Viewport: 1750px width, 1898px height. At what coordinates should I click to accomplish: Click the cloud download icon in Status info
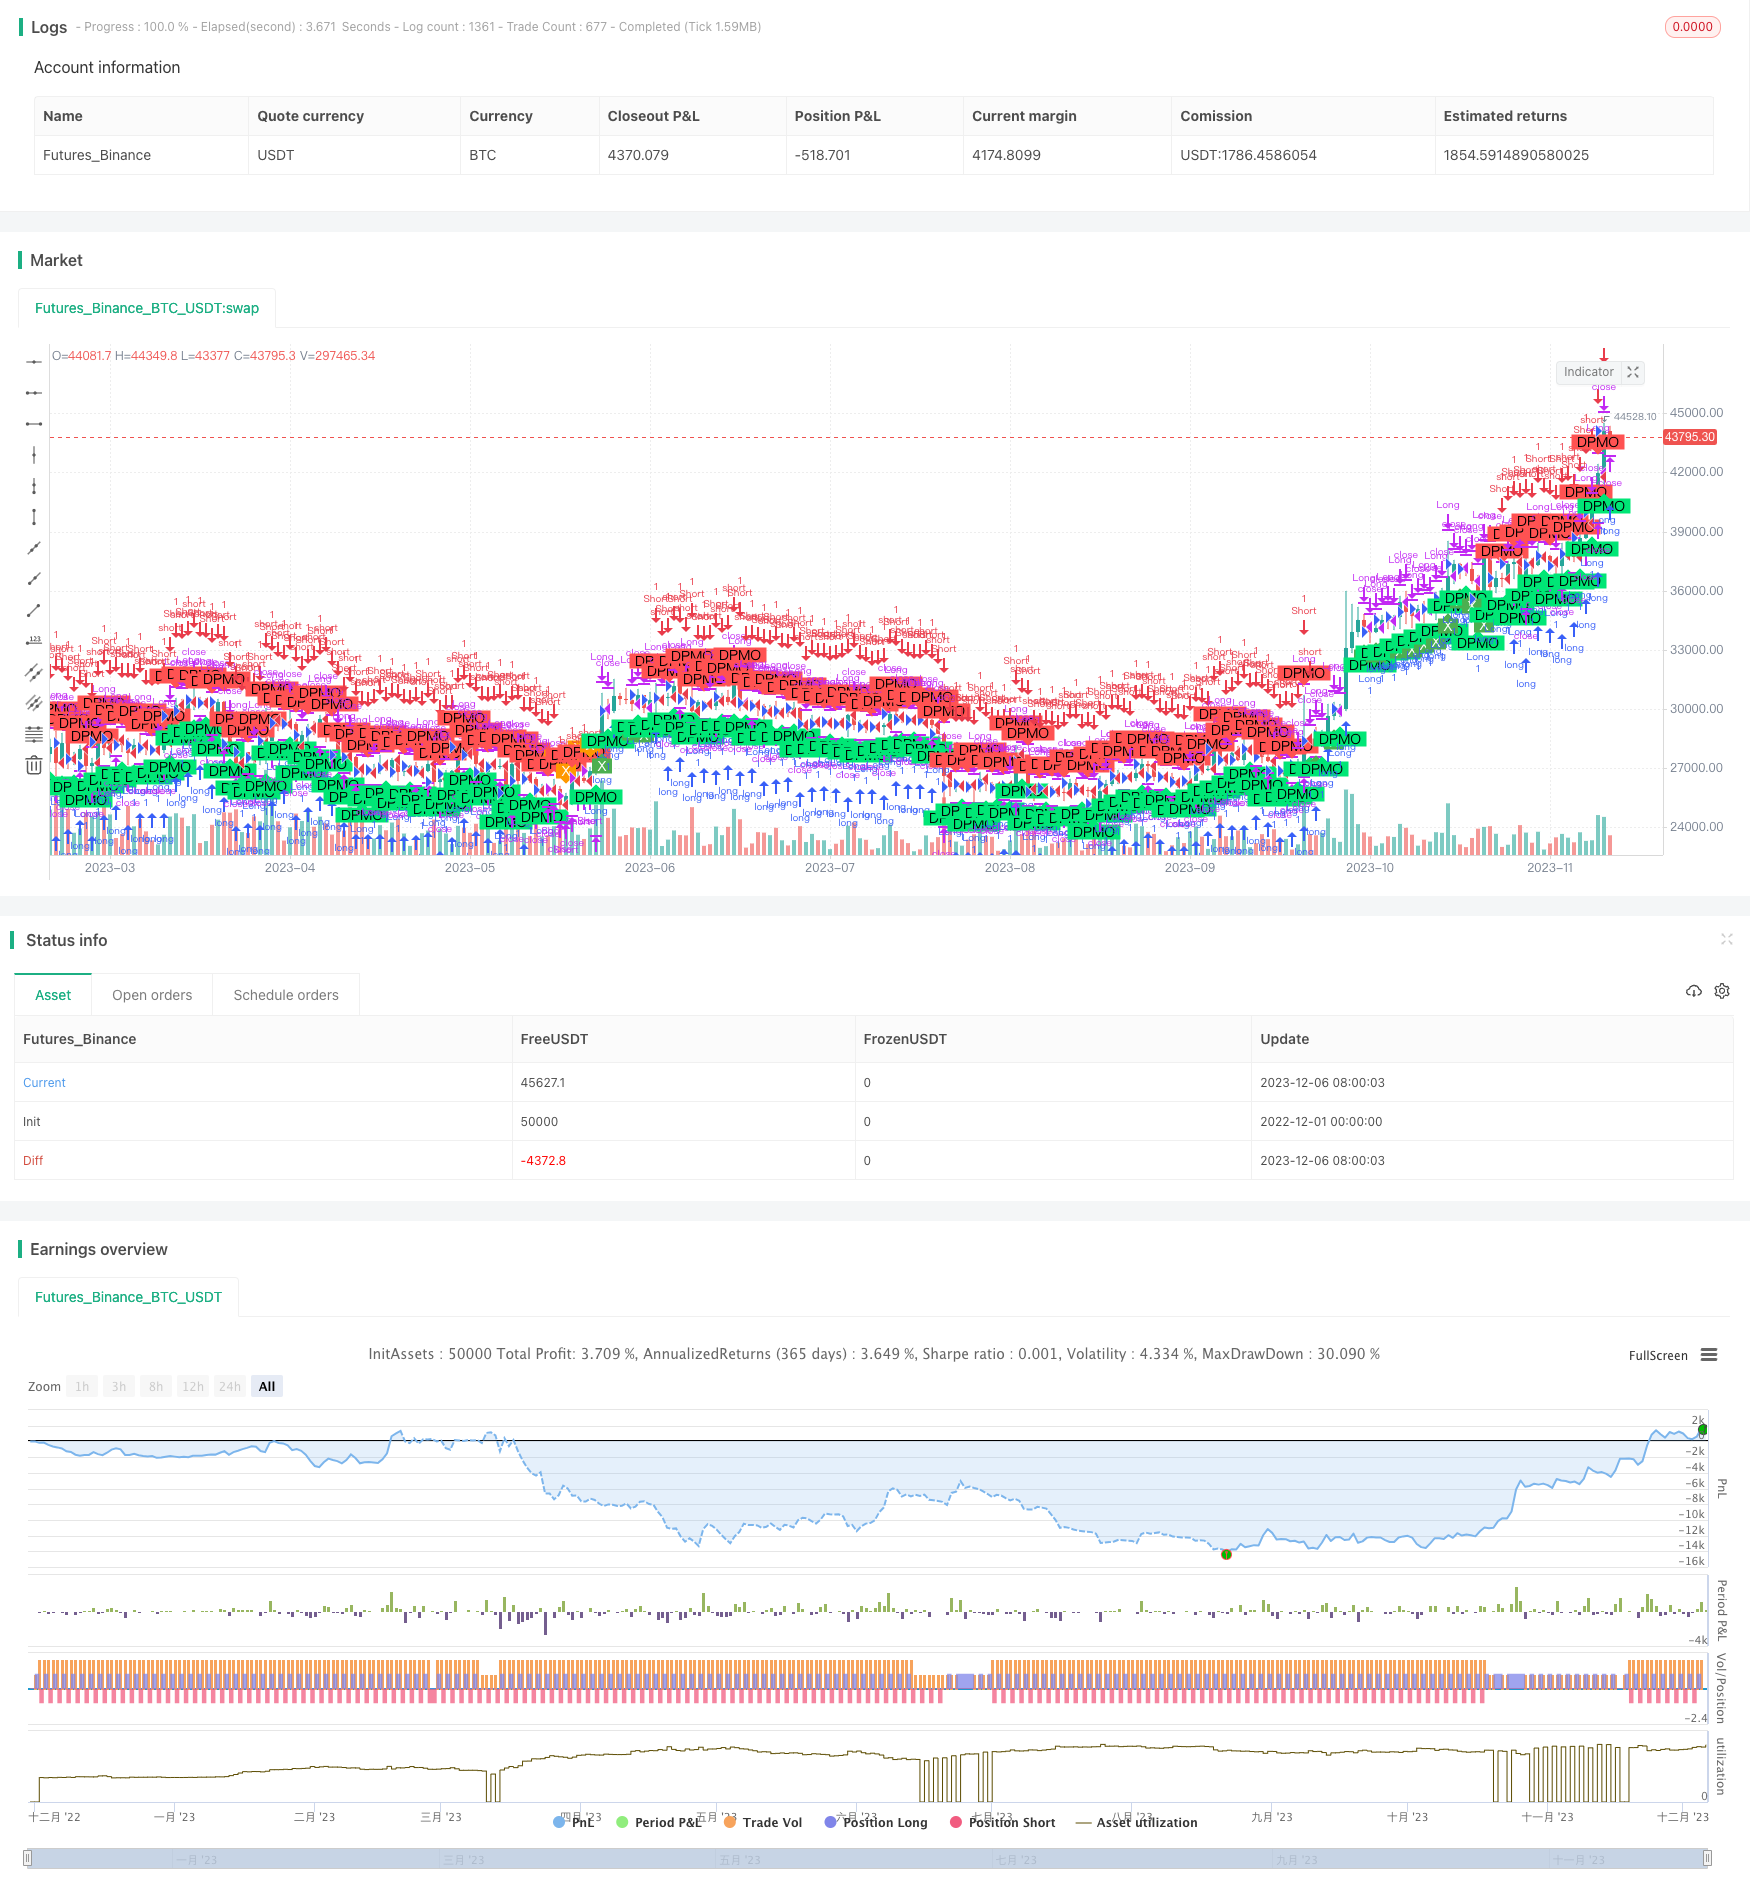pos(1693,991)
